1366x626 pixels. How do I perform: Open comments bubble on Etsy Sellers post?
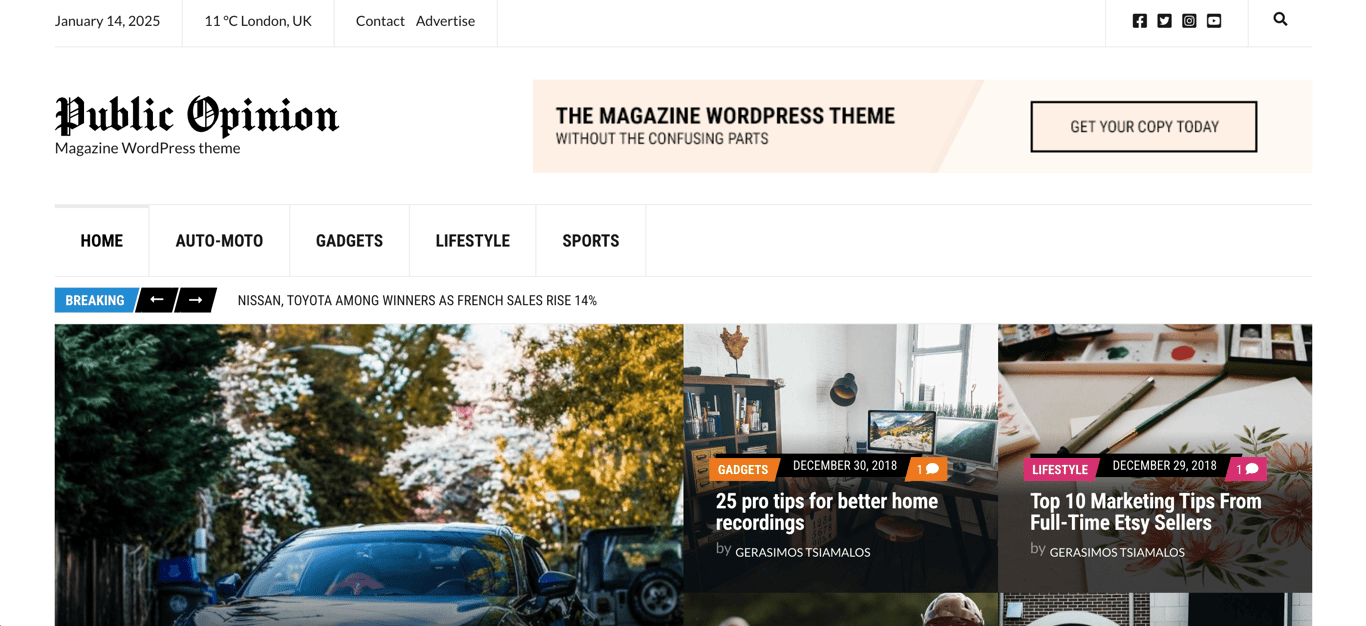tap(1246, 469)
